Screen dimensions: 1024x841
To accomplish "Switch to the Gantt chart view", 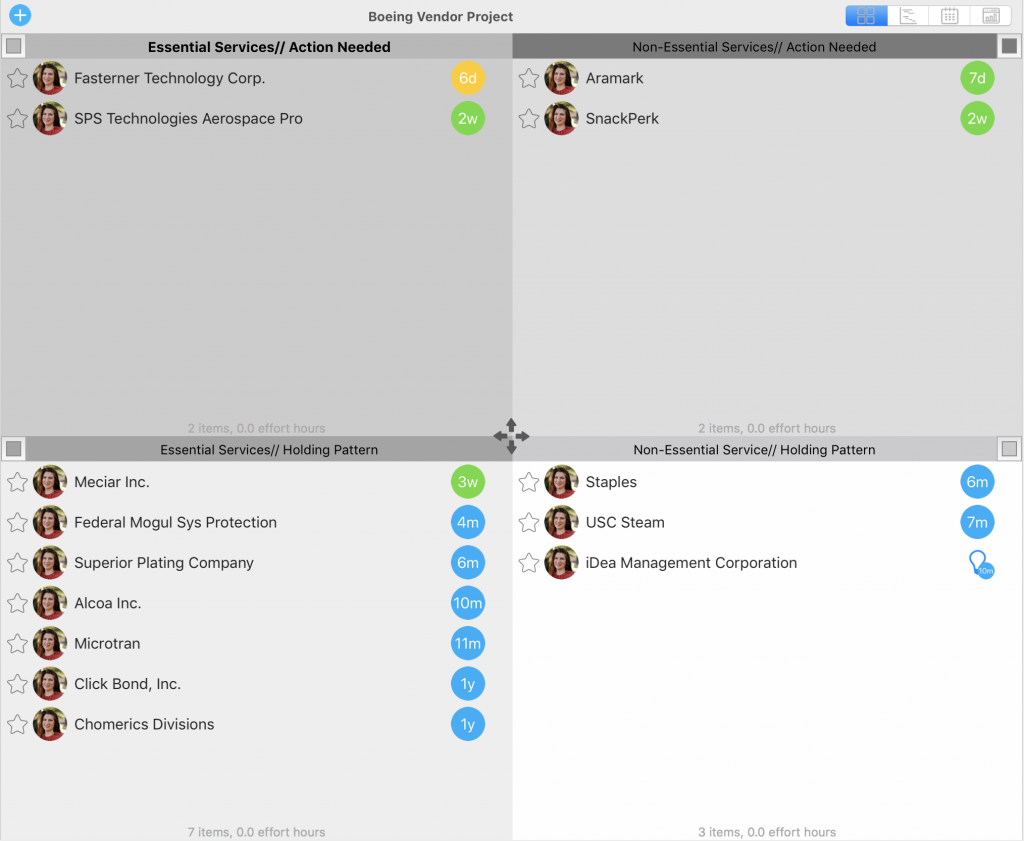I will pyautogui.click(x=908, y=16).
